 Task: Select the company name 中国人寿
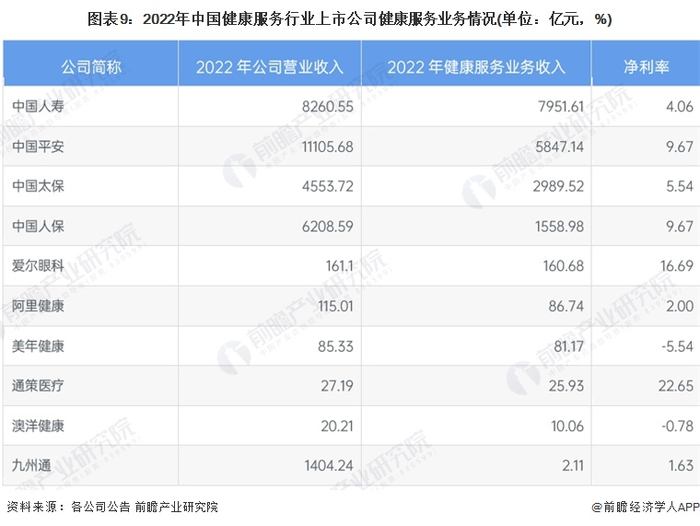pos(38,106)
